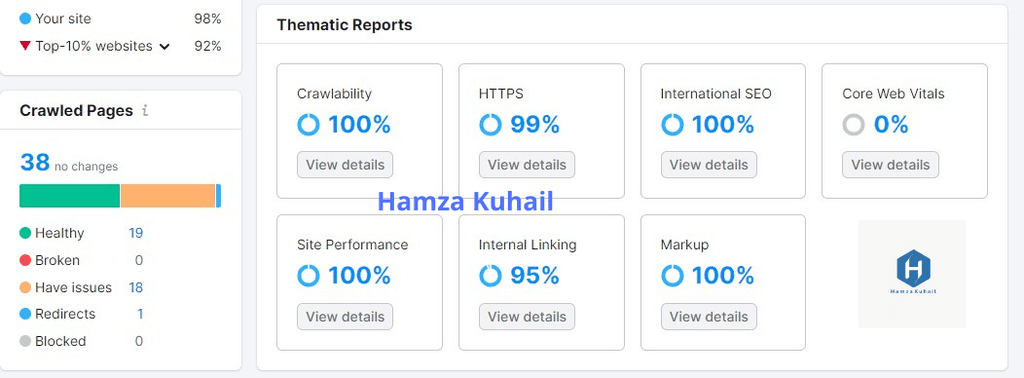Select the Redirects count 1
The image size is (1024, 378).
click(140, 314)
